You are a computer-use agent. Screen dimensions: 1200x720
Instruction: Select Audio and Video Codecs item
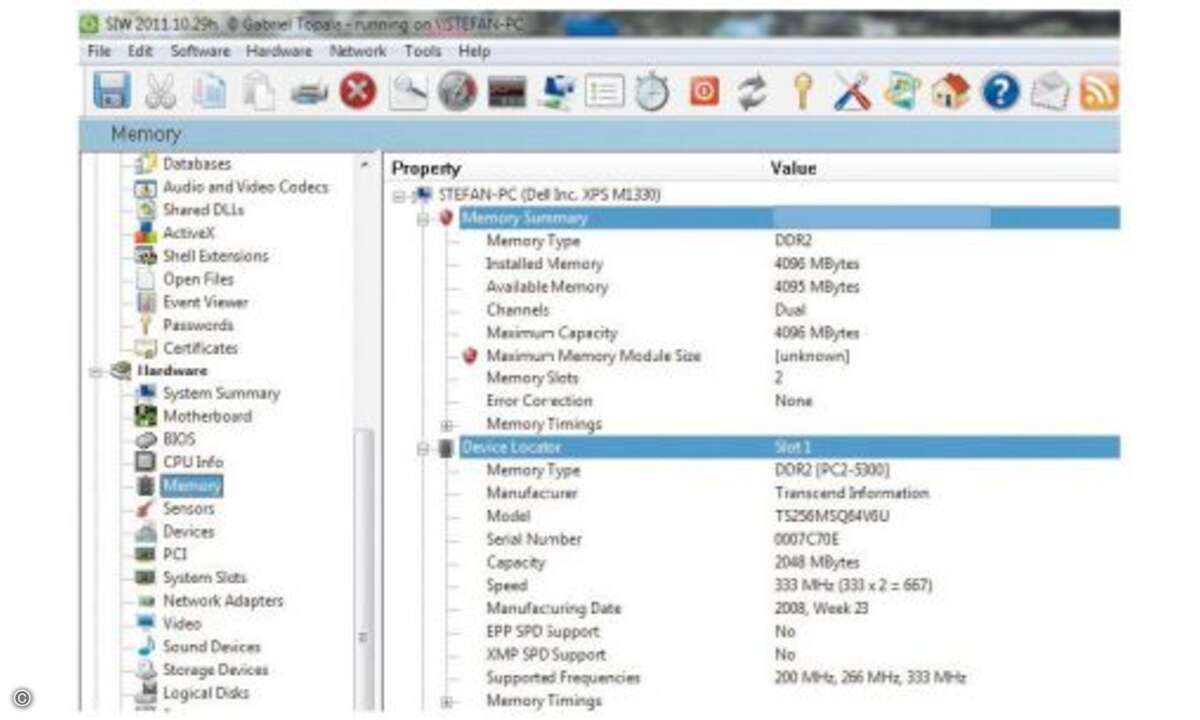[x=246, y=187]
